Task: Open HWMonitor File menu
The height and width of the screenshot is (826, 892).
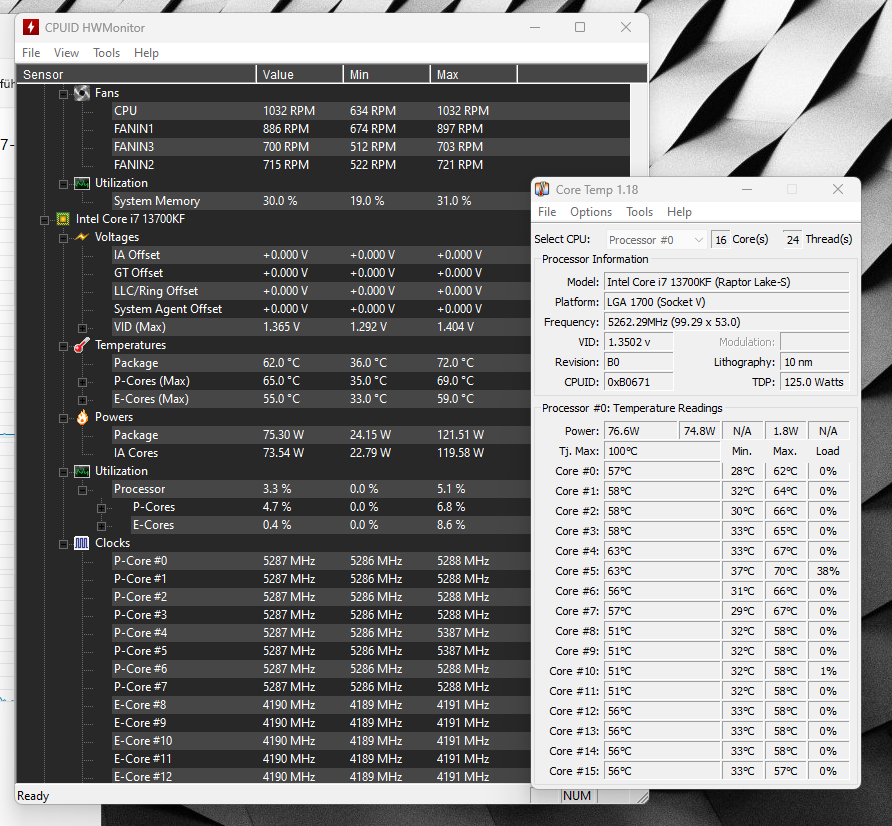Action: coord(31,53)
